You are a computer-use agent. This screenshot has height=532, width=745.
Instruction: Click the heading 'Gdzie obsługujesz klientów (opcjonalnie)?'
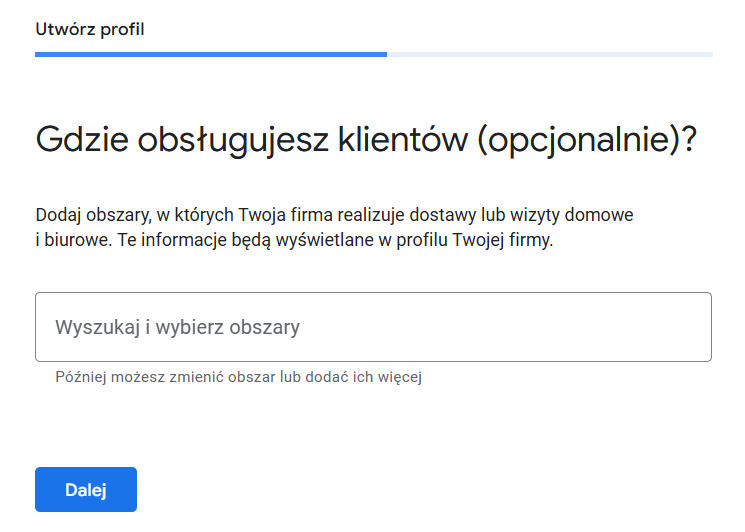(366, 140)
